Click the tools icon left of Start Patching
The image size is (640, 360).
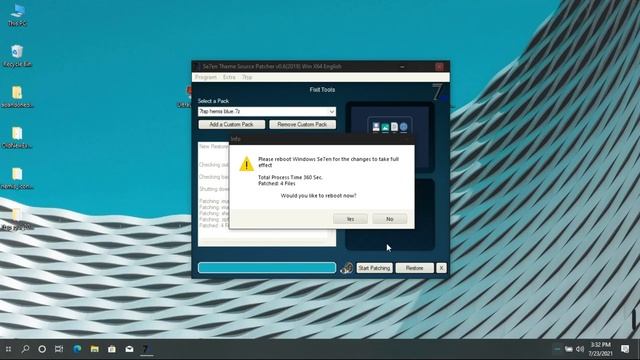(x=346, y=268)
